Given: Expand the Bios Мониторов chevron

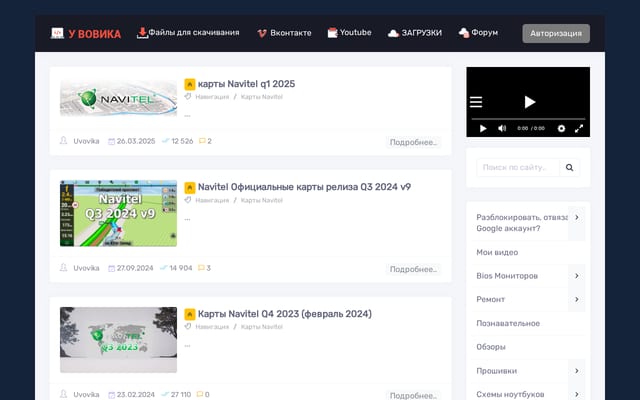Looking at the screenshot, I should point(577,276).
